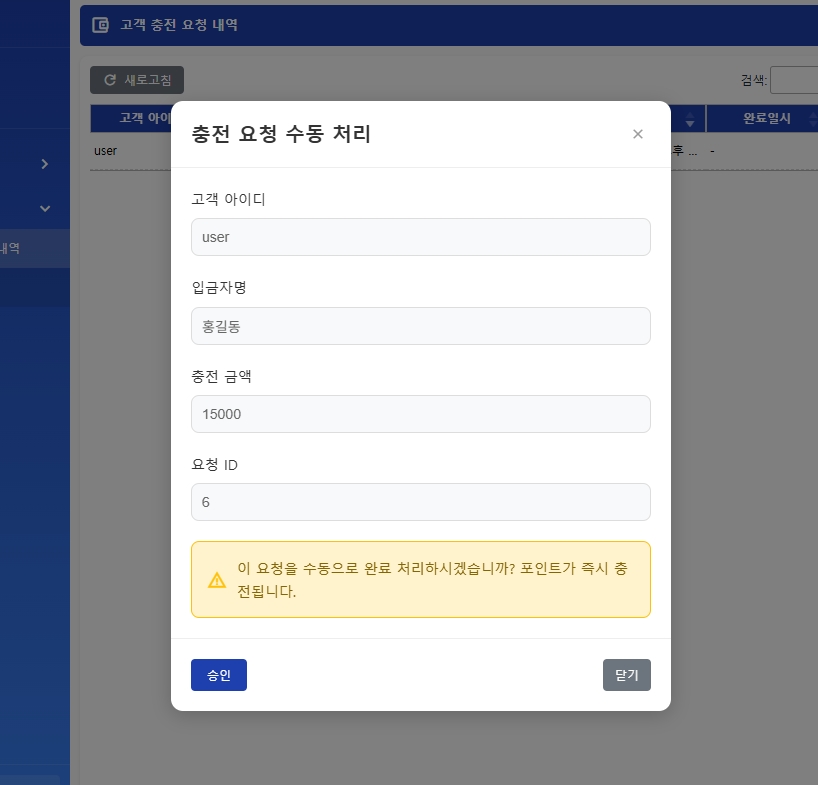Viewport: 818px width, 785px height.
Task: Click the refresh icon on 새로고침 button
Action: (x=108, y=80)
